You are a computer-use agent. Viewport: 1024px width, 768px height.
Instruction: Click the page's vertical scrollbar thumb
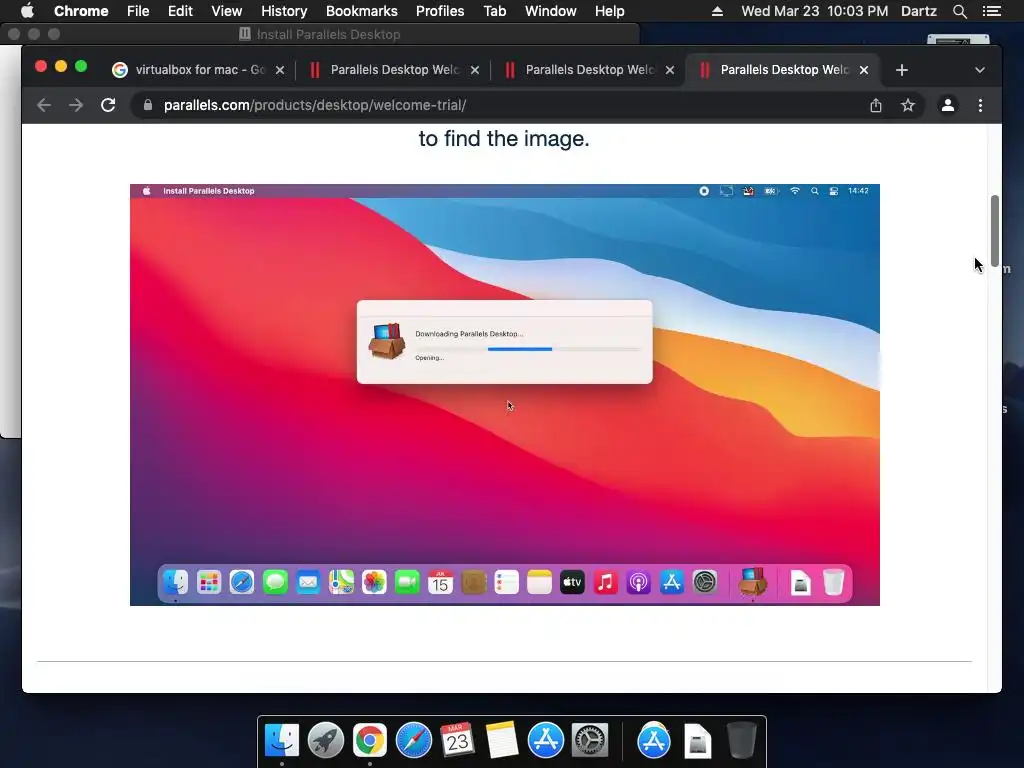[x=995, y=230]
